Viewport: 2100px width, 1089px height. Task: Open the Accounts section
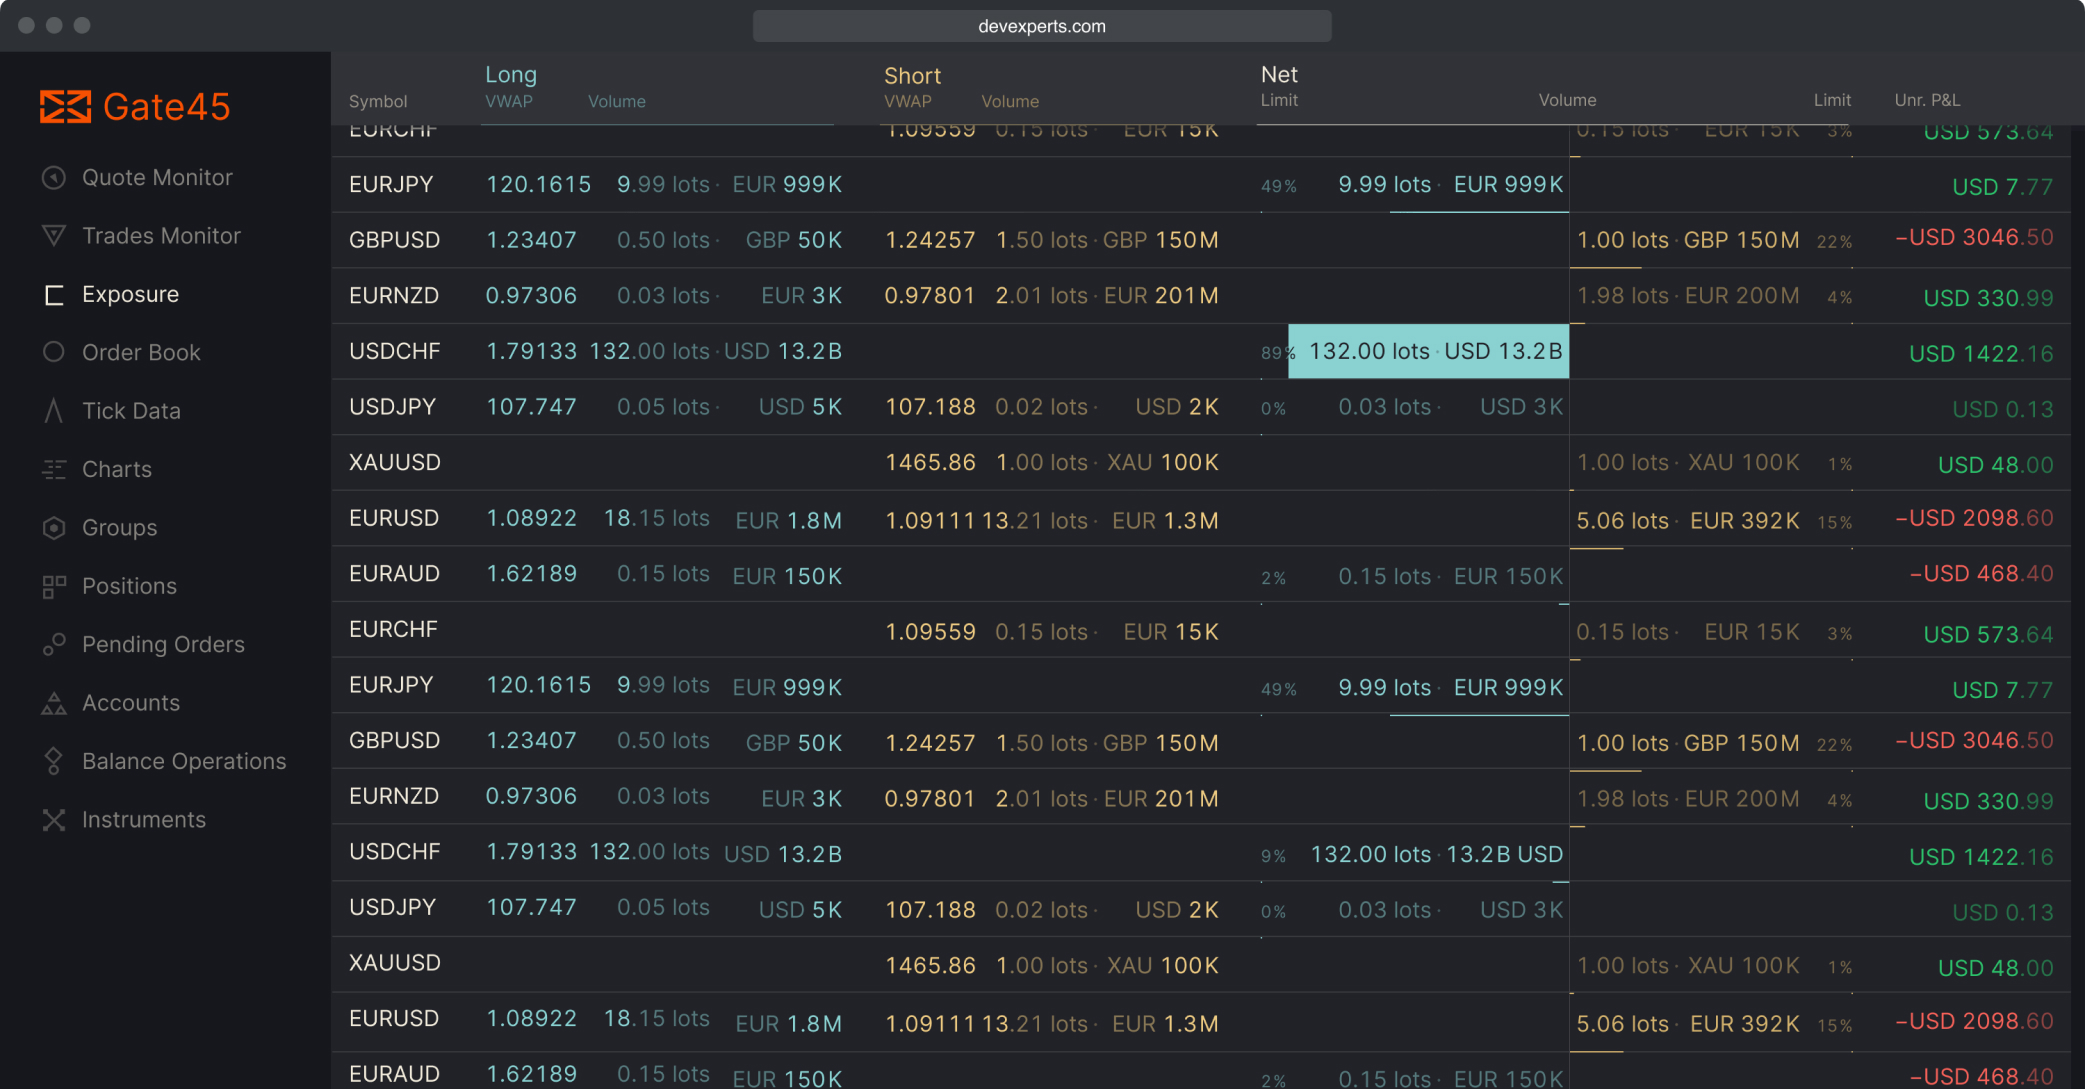(x=130, y=702)
